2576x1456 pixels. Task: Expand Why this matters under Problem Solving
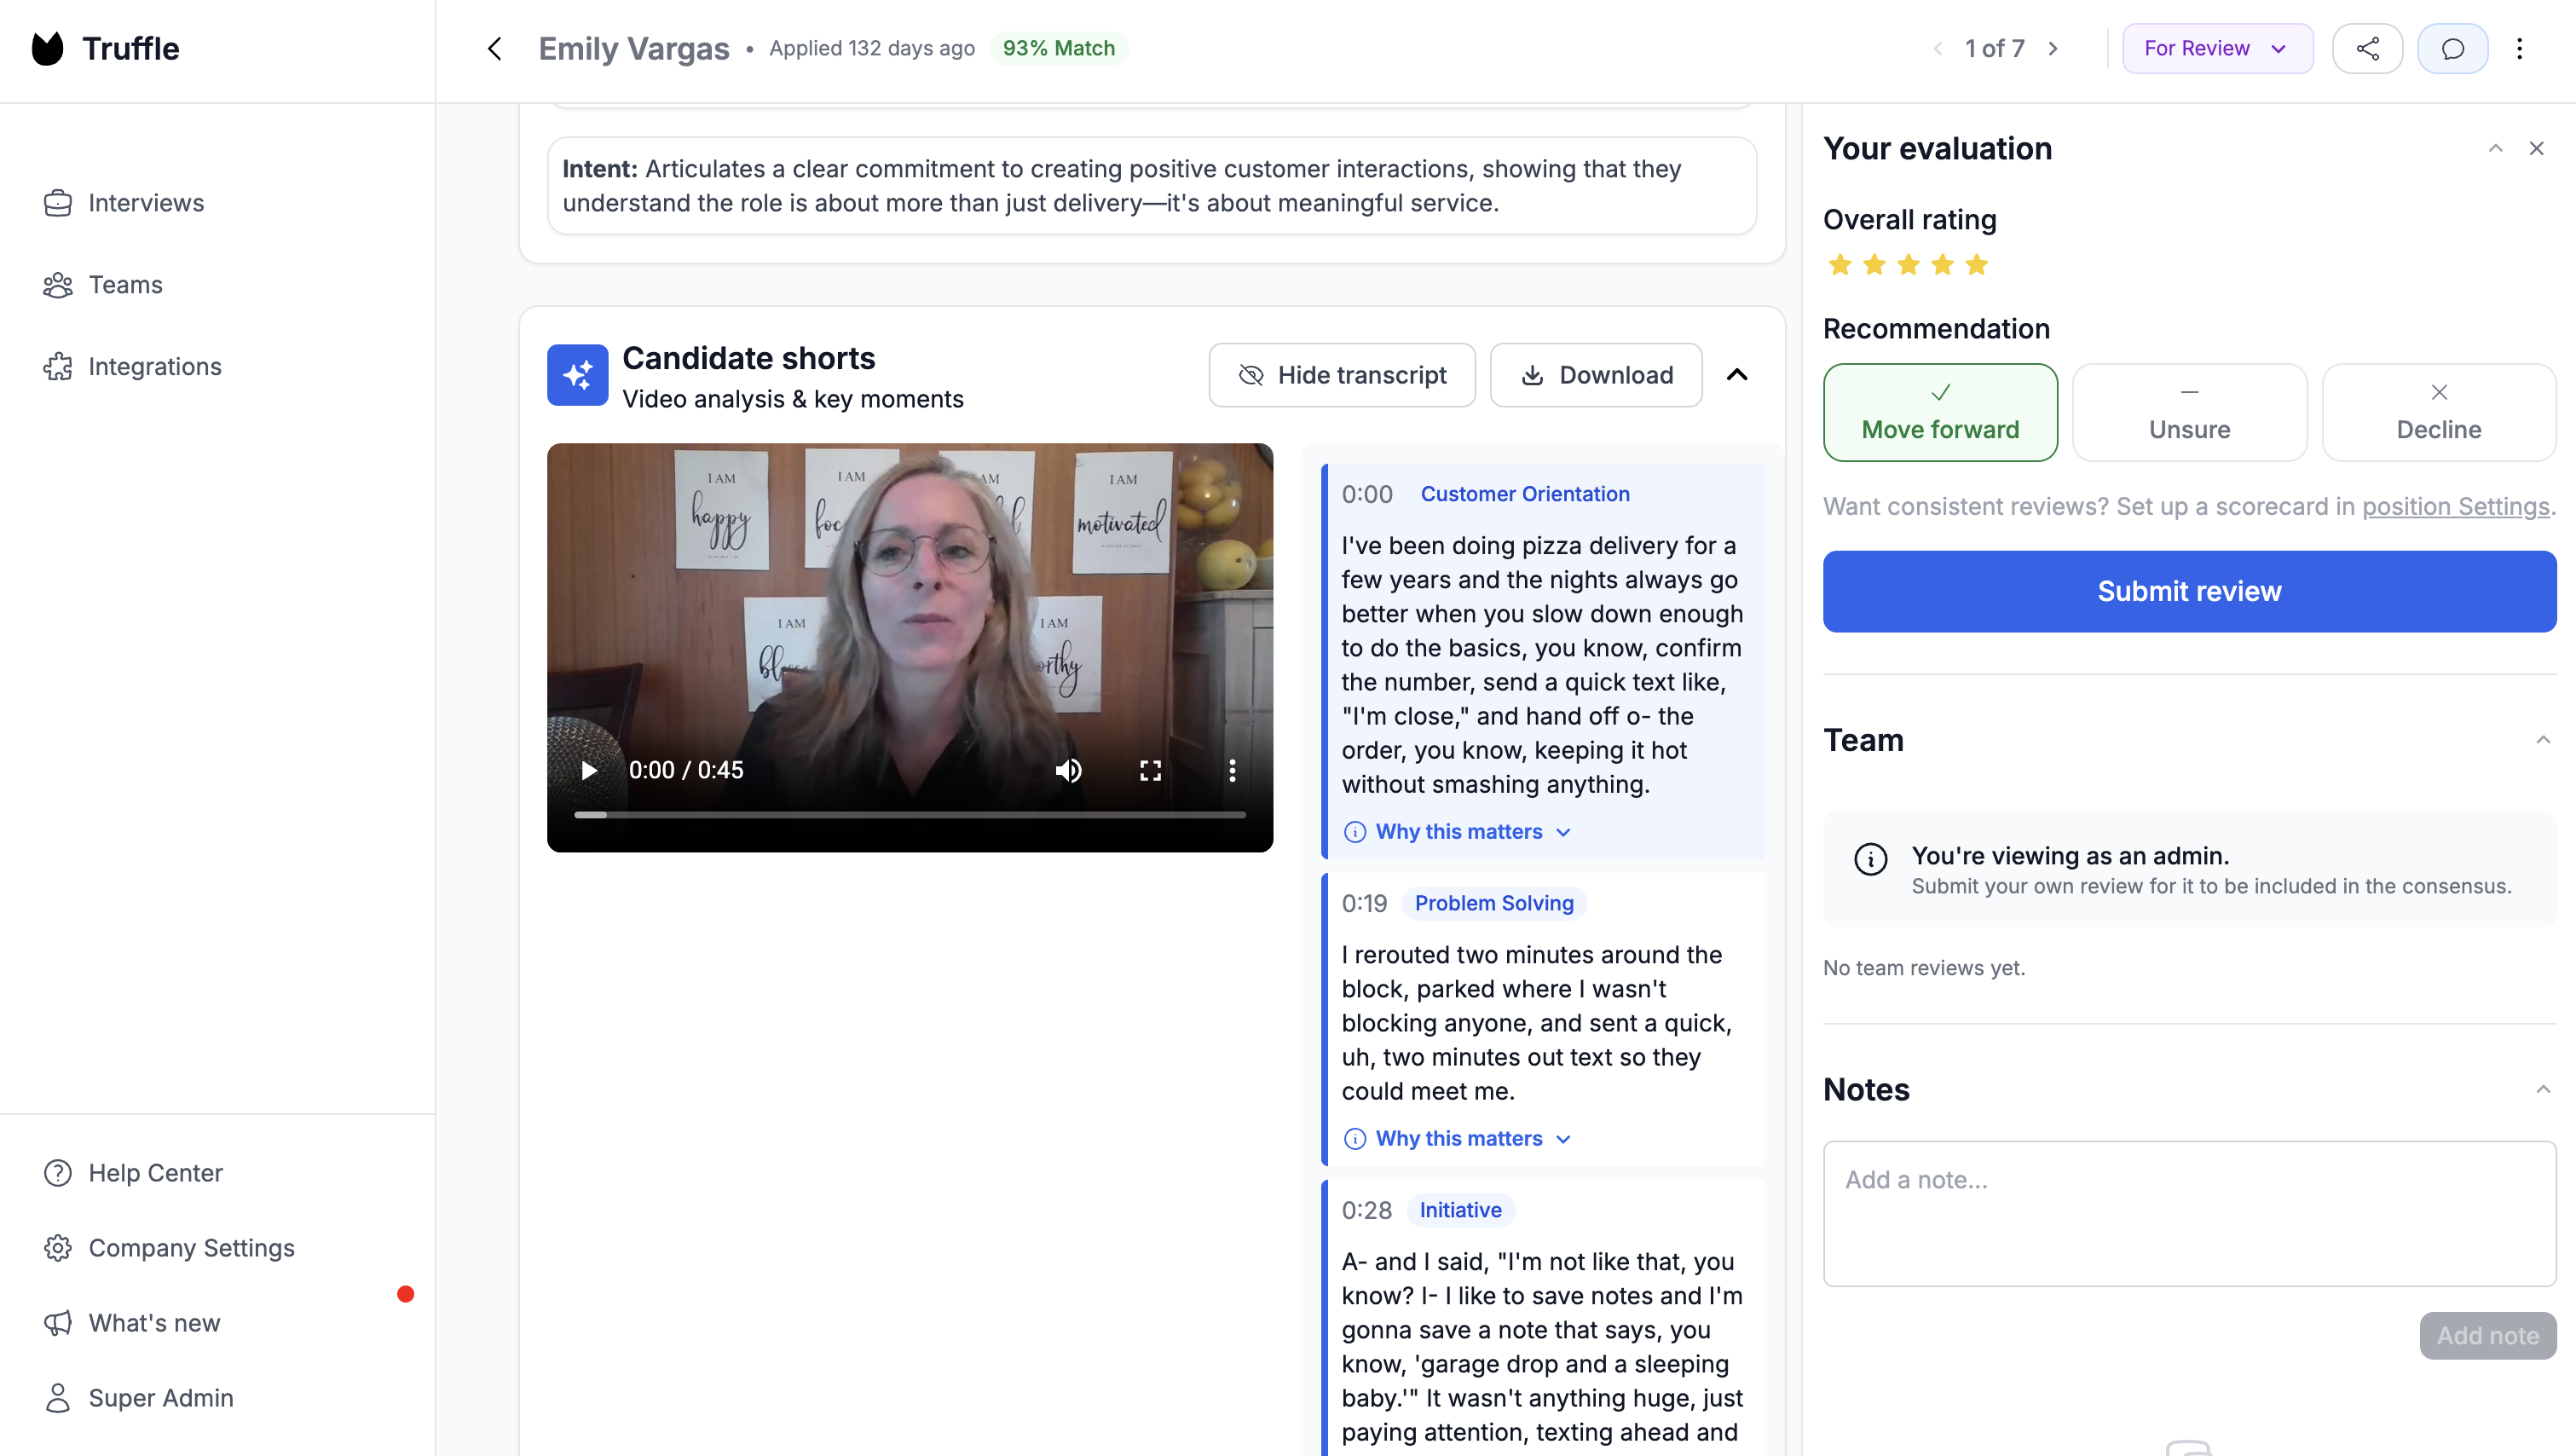click(x=1458, y=1139)
